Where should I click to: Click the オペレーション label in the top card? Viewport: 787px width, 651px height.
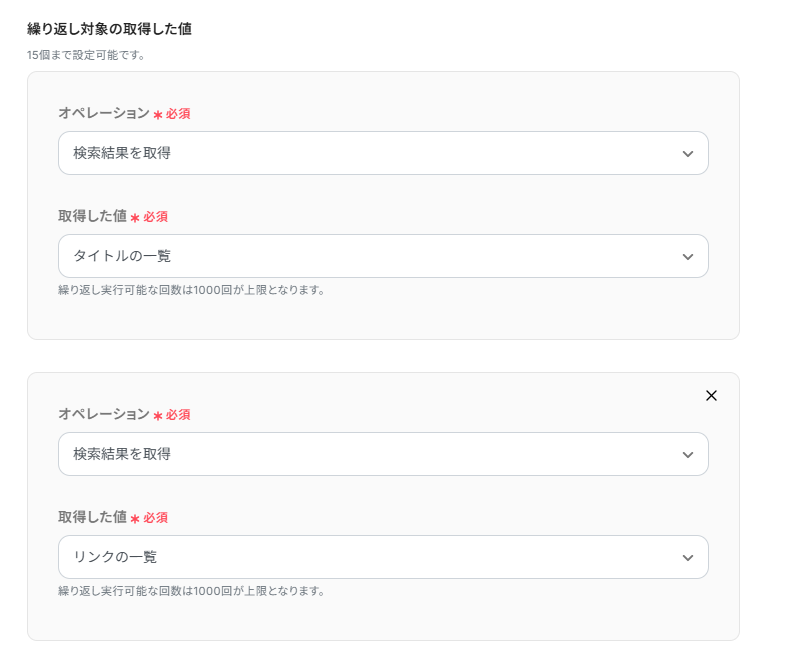click(103, 113)
